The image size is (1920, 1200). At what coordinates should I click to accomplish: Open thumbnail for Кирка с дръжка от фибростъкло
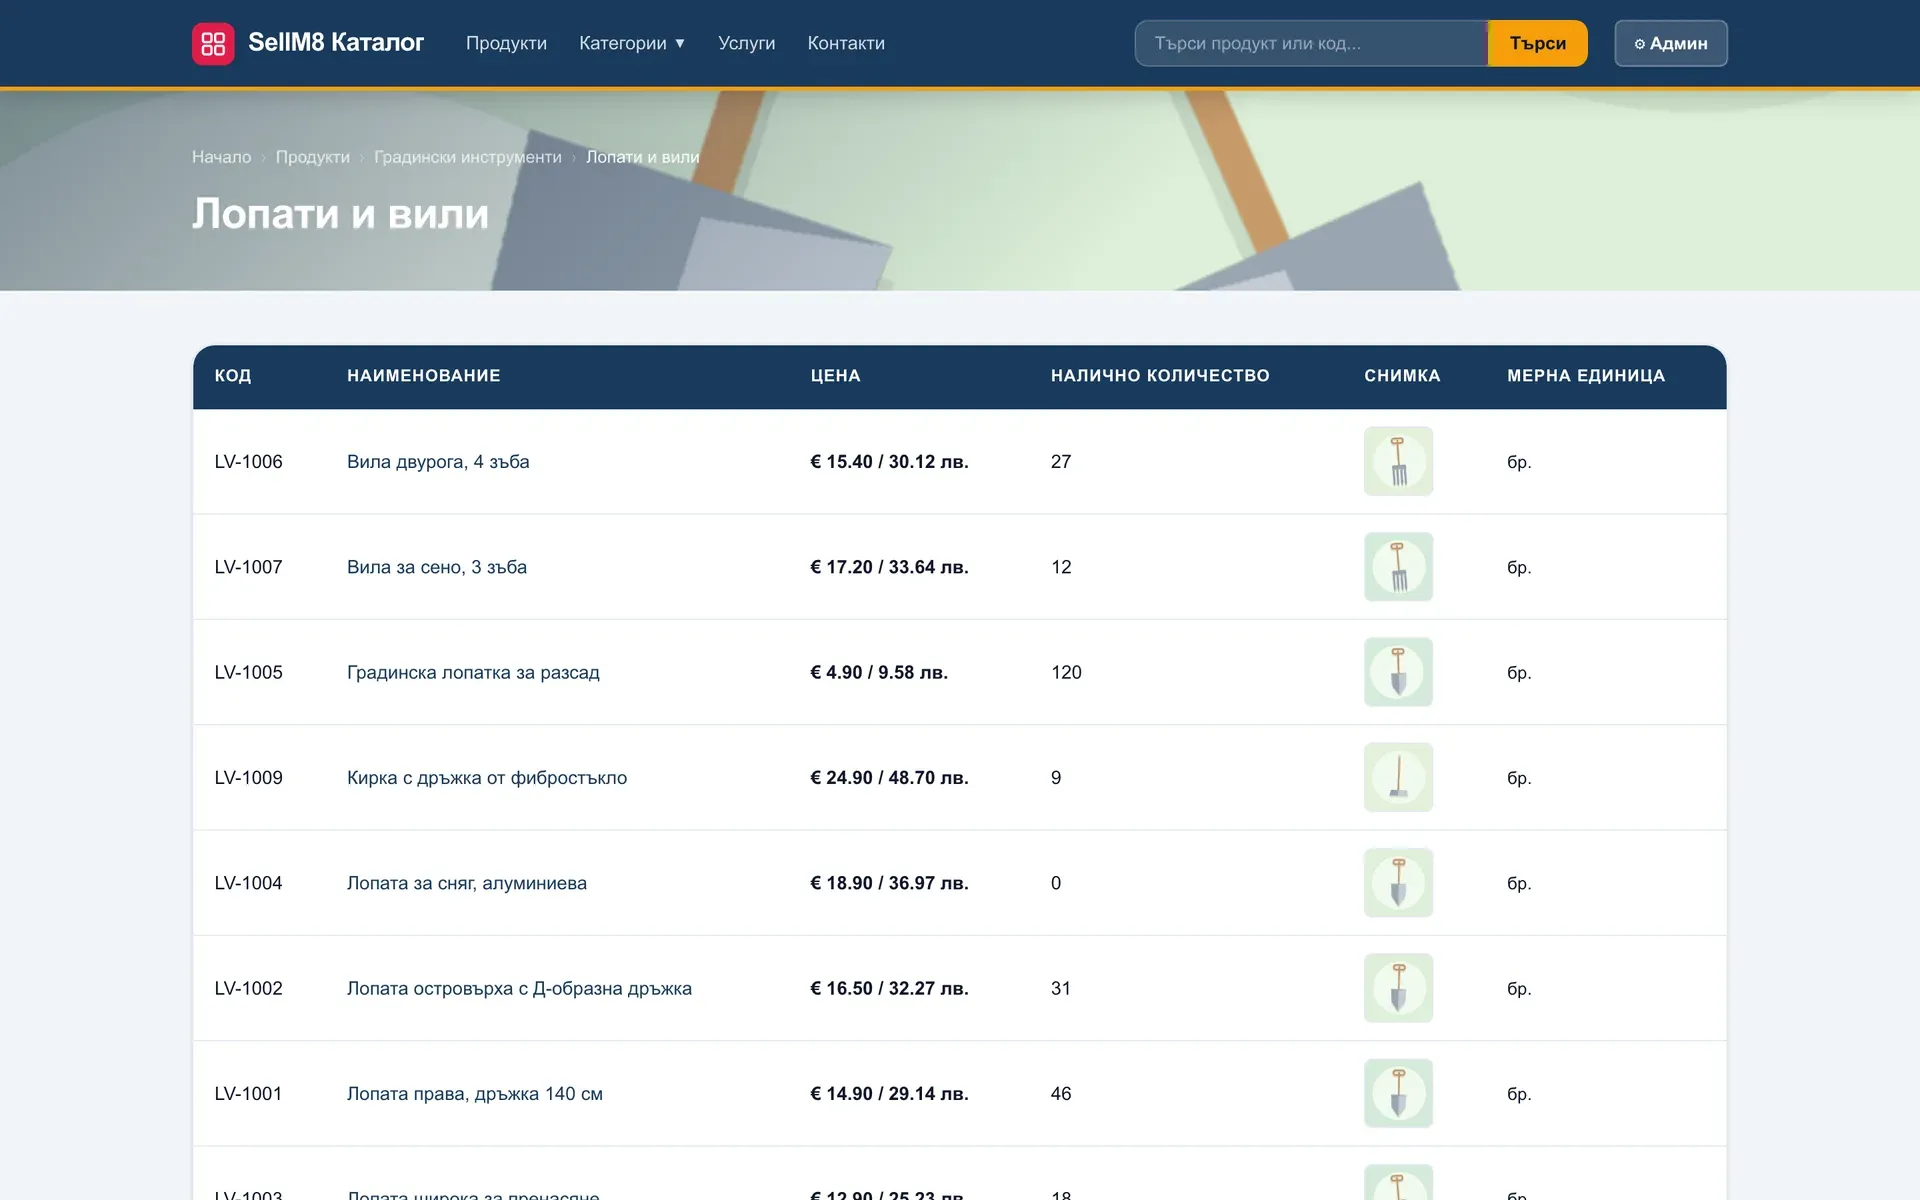[1398, 777]
